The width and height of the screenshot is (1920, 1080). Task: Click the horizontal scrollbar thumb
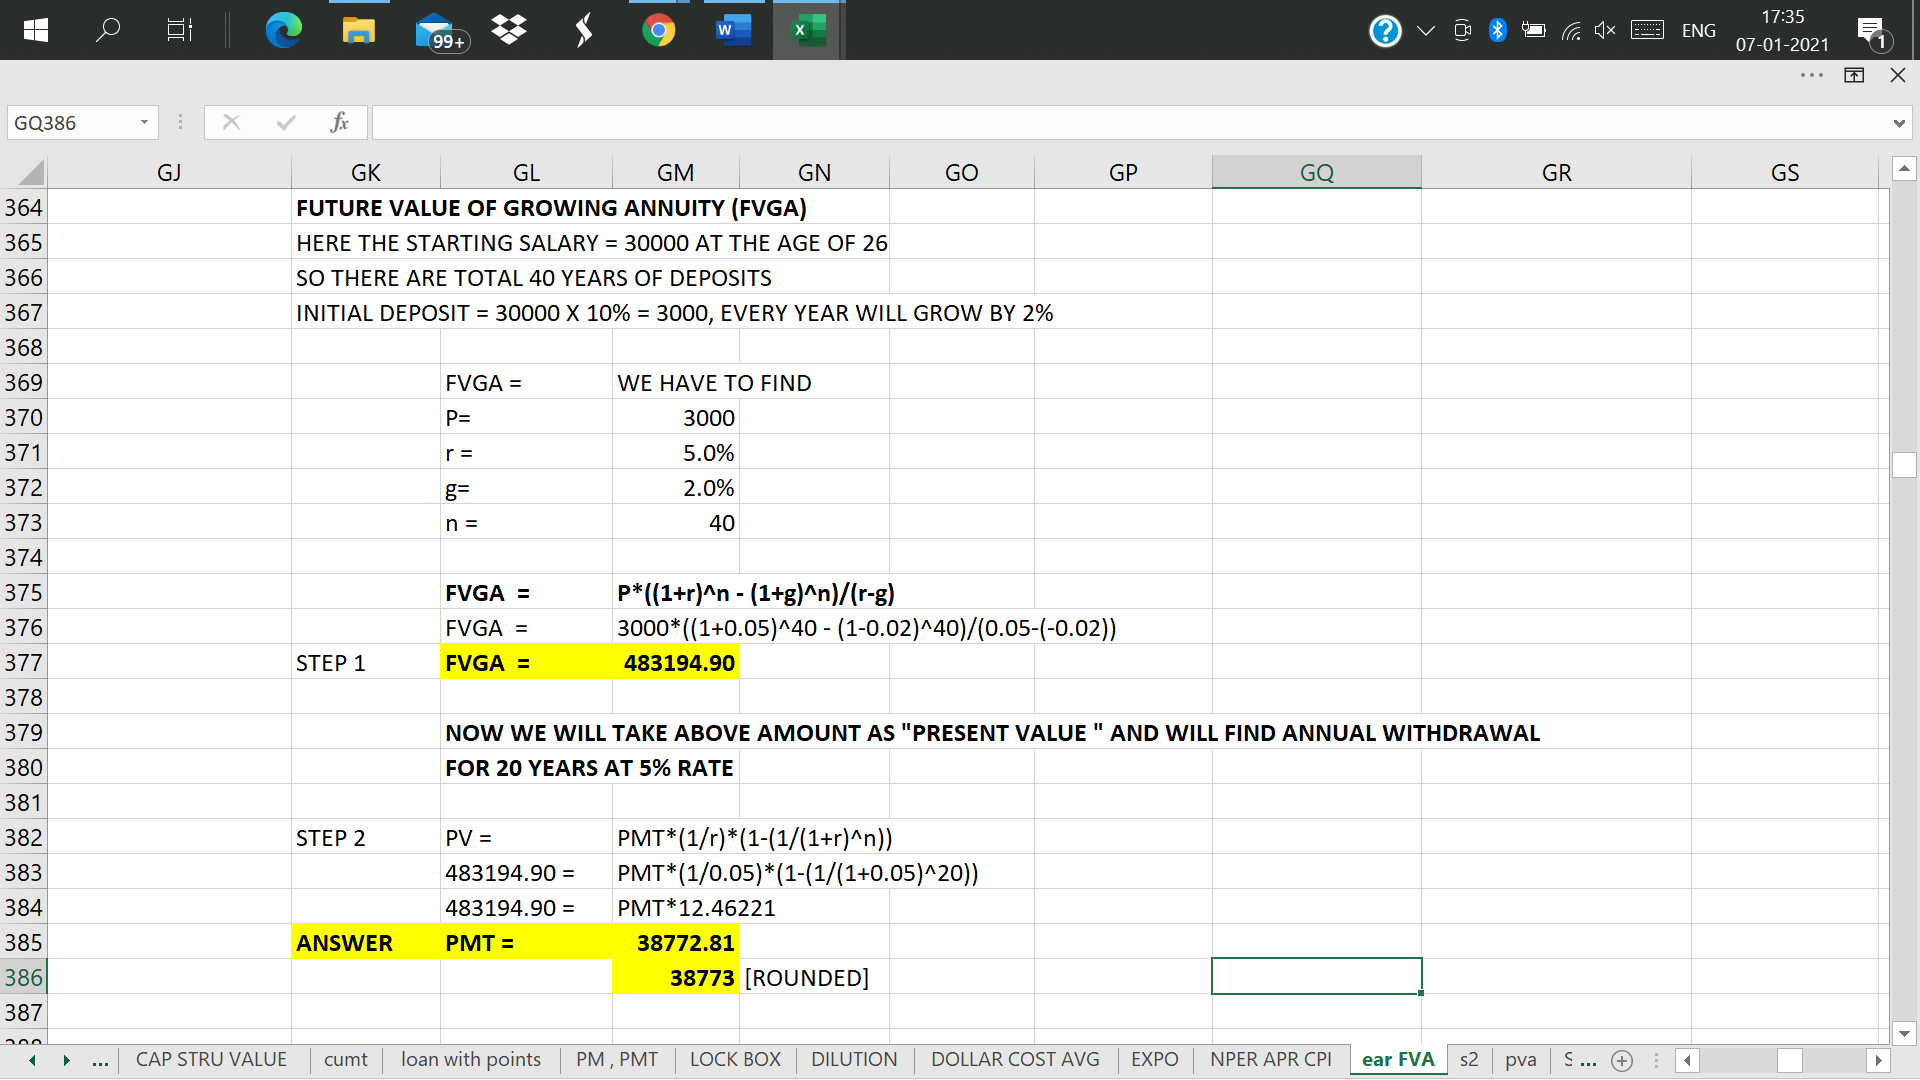point(1789,1060)
